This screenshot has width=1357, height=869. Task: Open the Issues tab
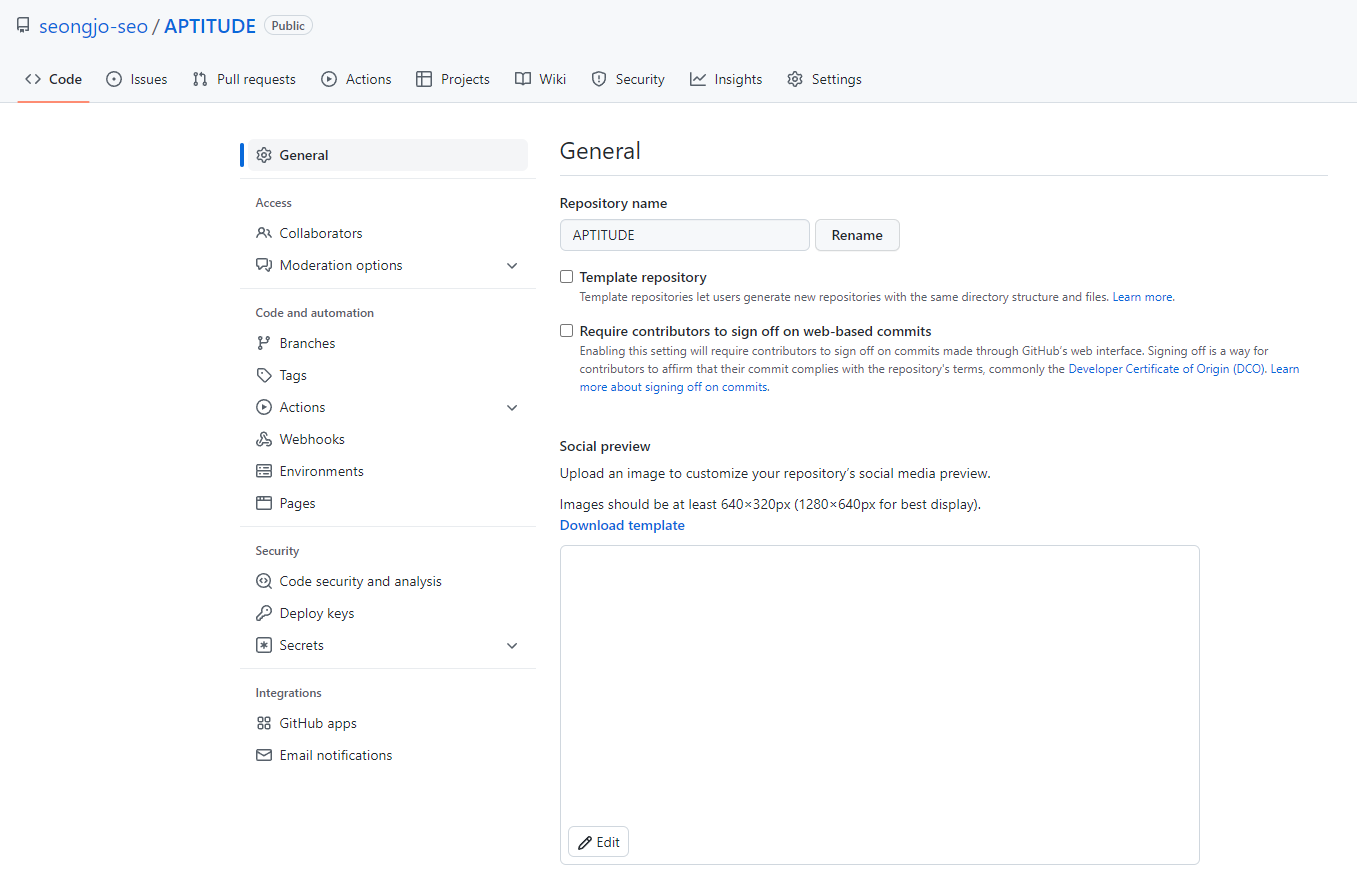[137, 79]
